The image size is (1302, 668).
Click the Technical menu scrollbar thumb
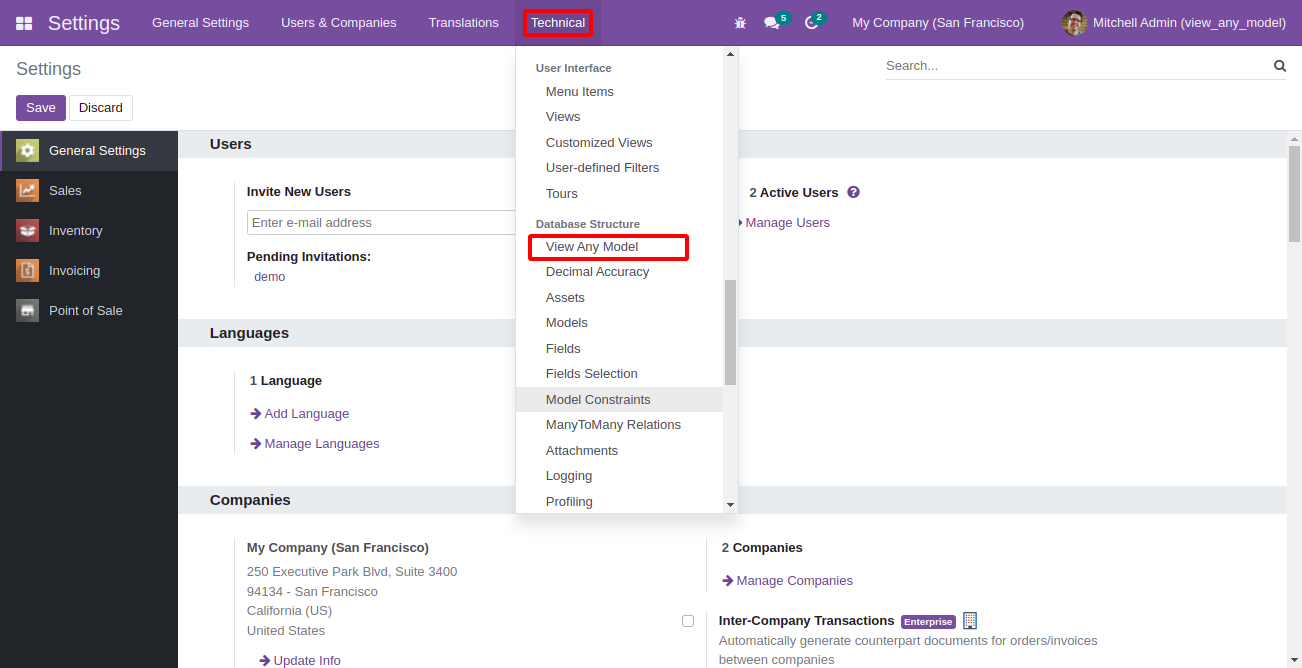[730, 332]
